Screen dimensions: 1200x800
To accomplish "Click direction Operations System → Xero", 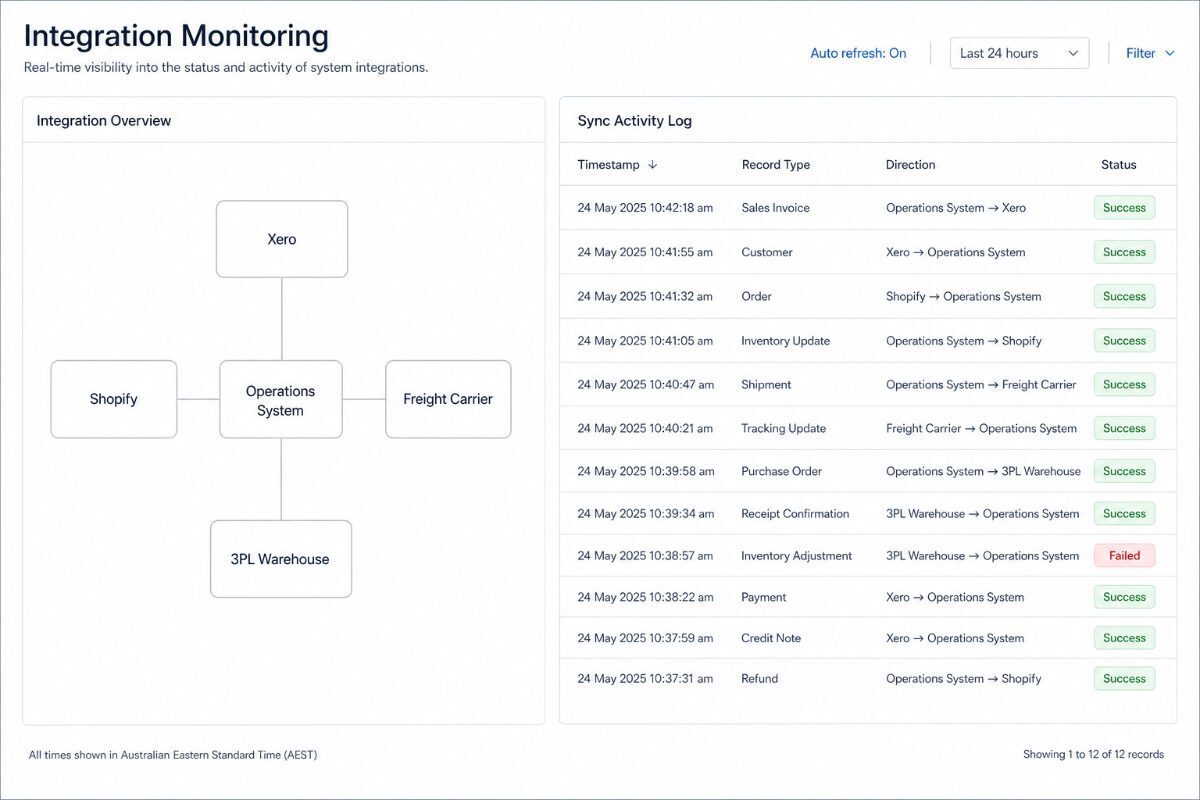I will pos(956,208).
